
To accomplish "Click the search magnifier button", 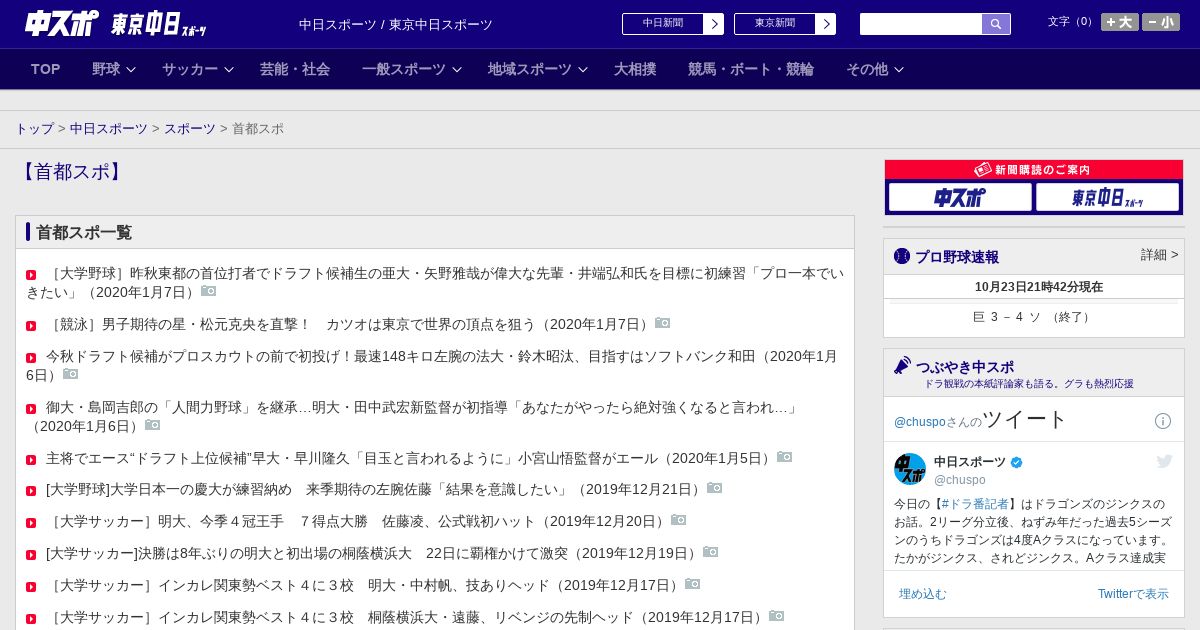I will [x=996, y=24].
